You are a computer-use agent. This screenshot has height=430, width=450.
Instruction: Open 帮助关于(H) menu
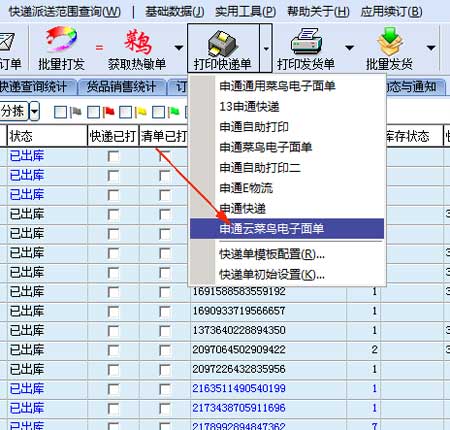(318, 12)
